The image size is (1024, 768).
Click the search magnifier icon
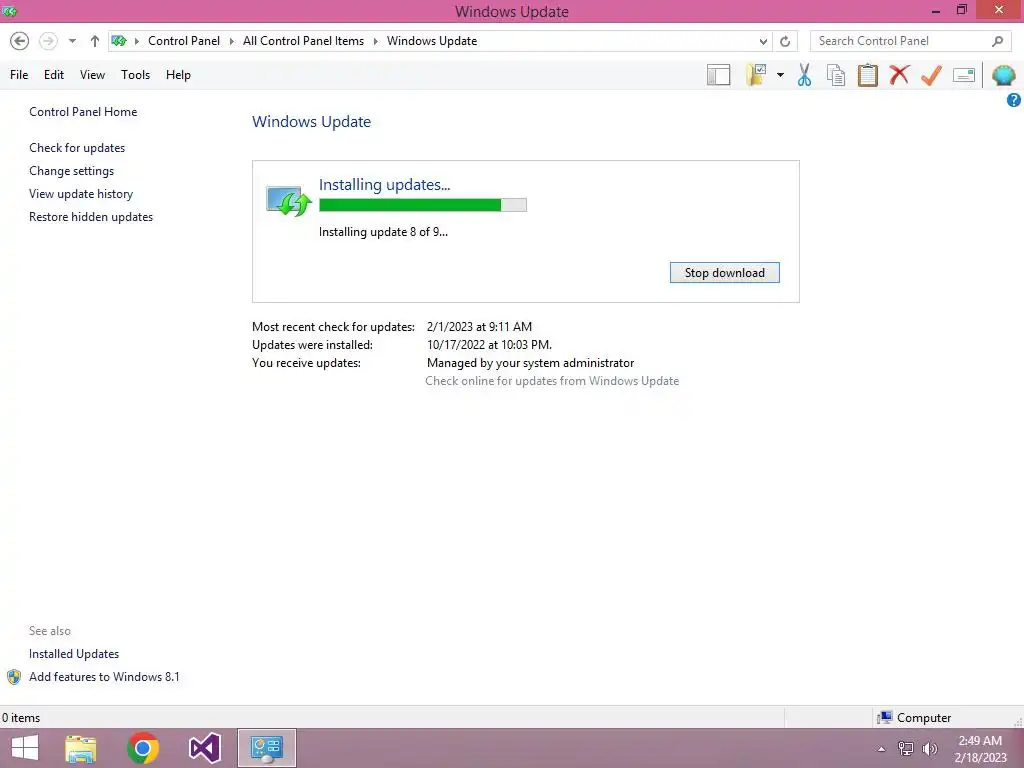click(997, 41)
